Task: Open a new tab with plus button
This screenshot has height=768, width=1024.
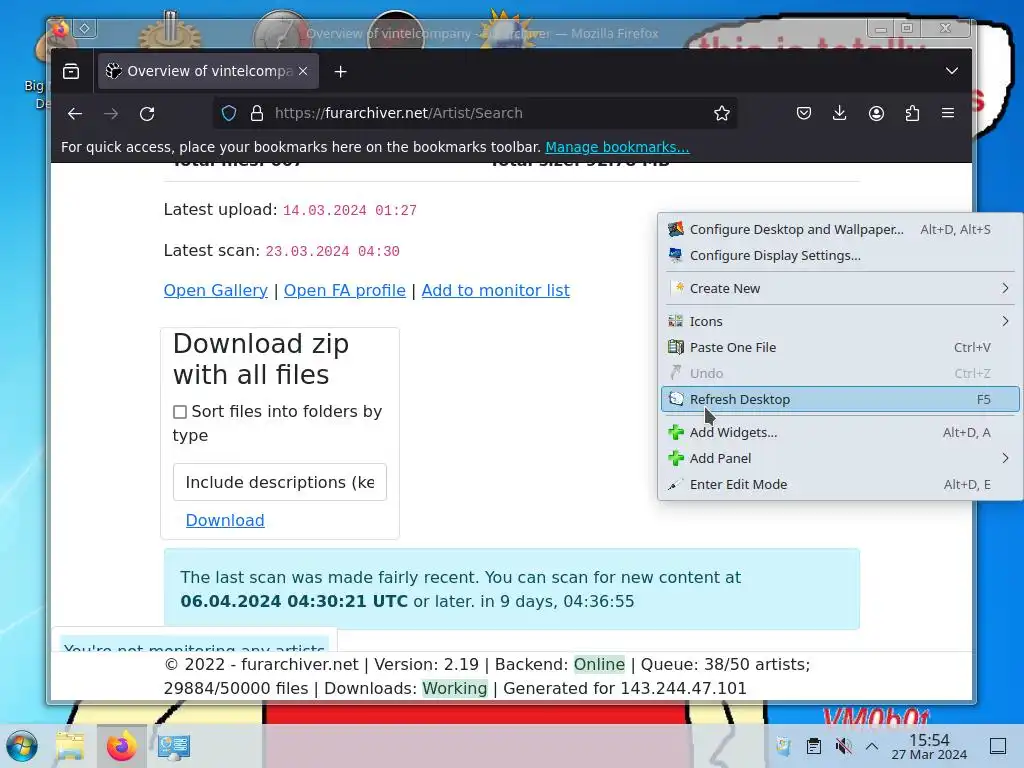Action: pos(340,72)
